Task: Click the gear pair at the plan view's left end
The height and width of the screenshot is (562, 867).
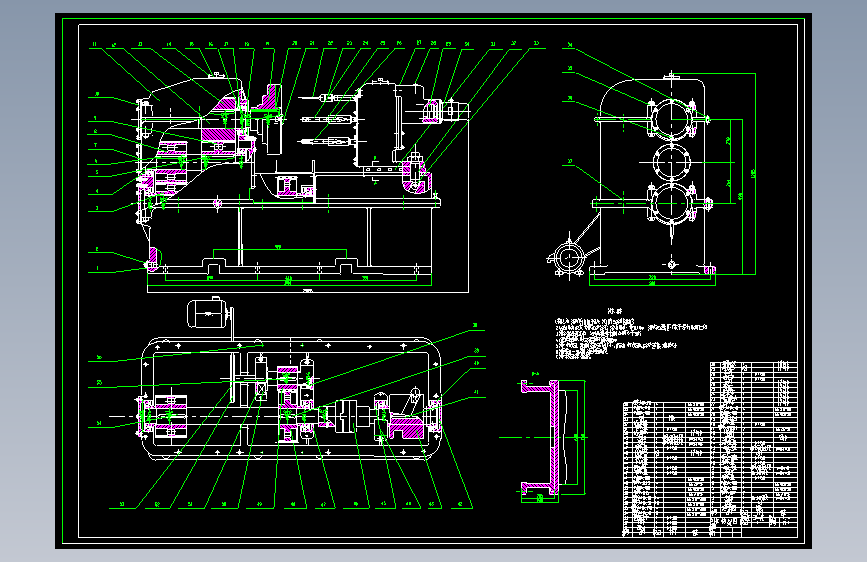Action: tap(169, 415)
